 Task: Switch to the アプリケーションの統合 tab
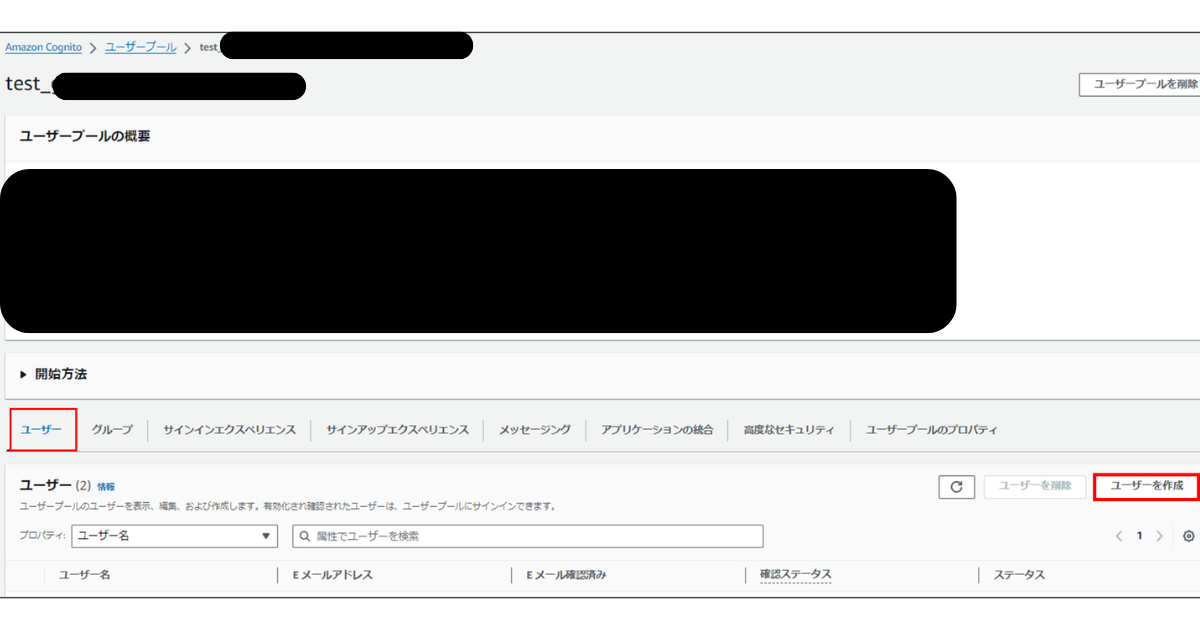tap(658, 429)
